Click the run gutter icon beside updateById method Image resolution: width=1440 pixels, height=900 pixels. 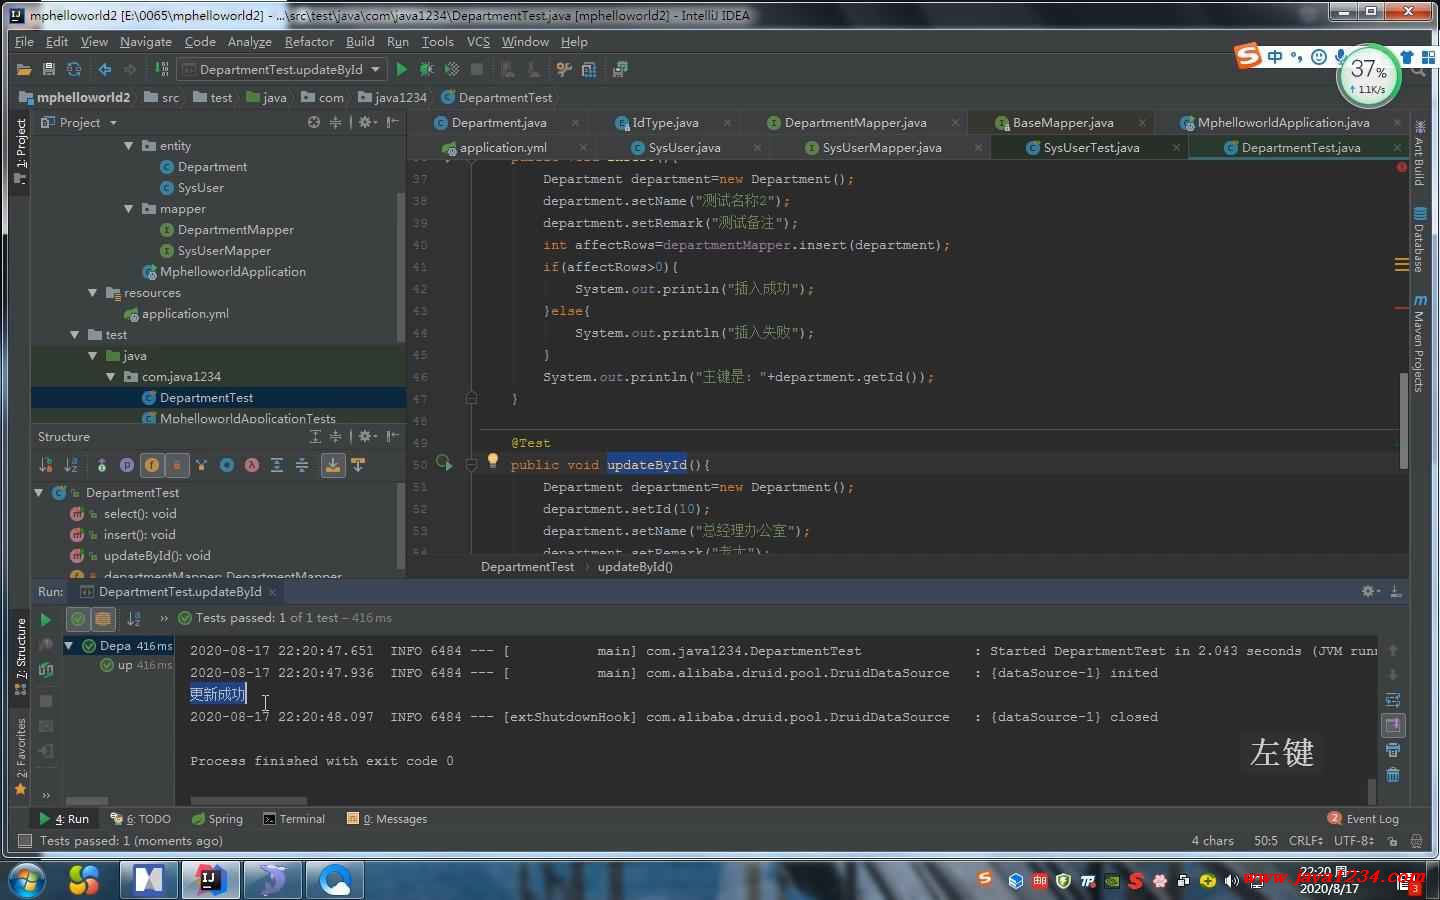[x=444, y=464]
